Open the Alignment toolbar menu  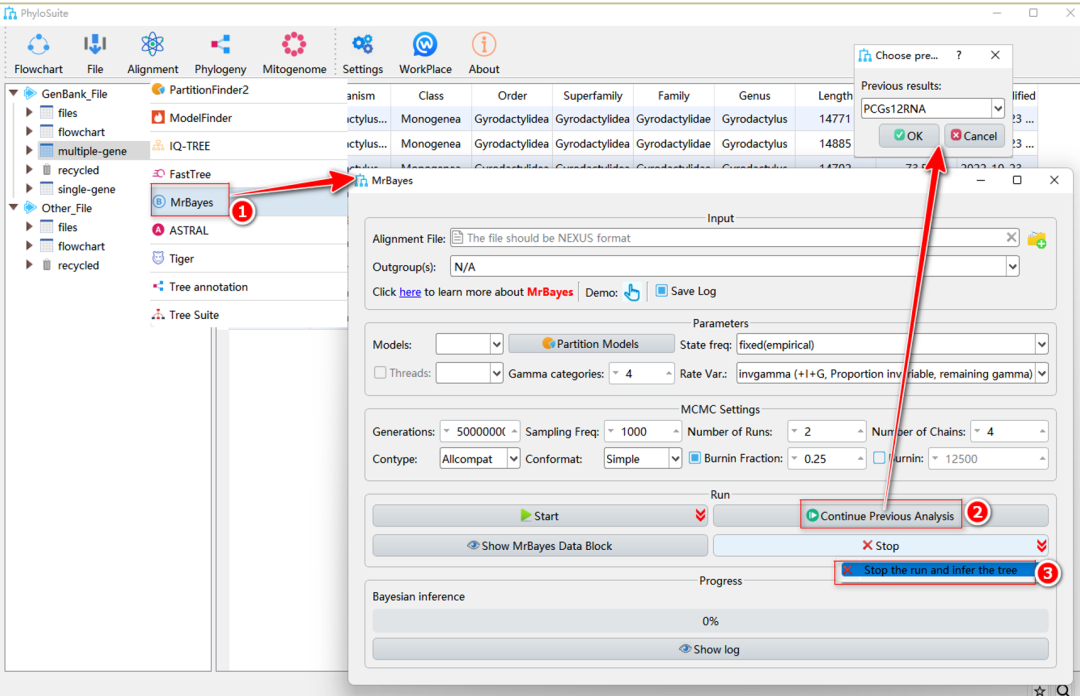click(152, 54)
